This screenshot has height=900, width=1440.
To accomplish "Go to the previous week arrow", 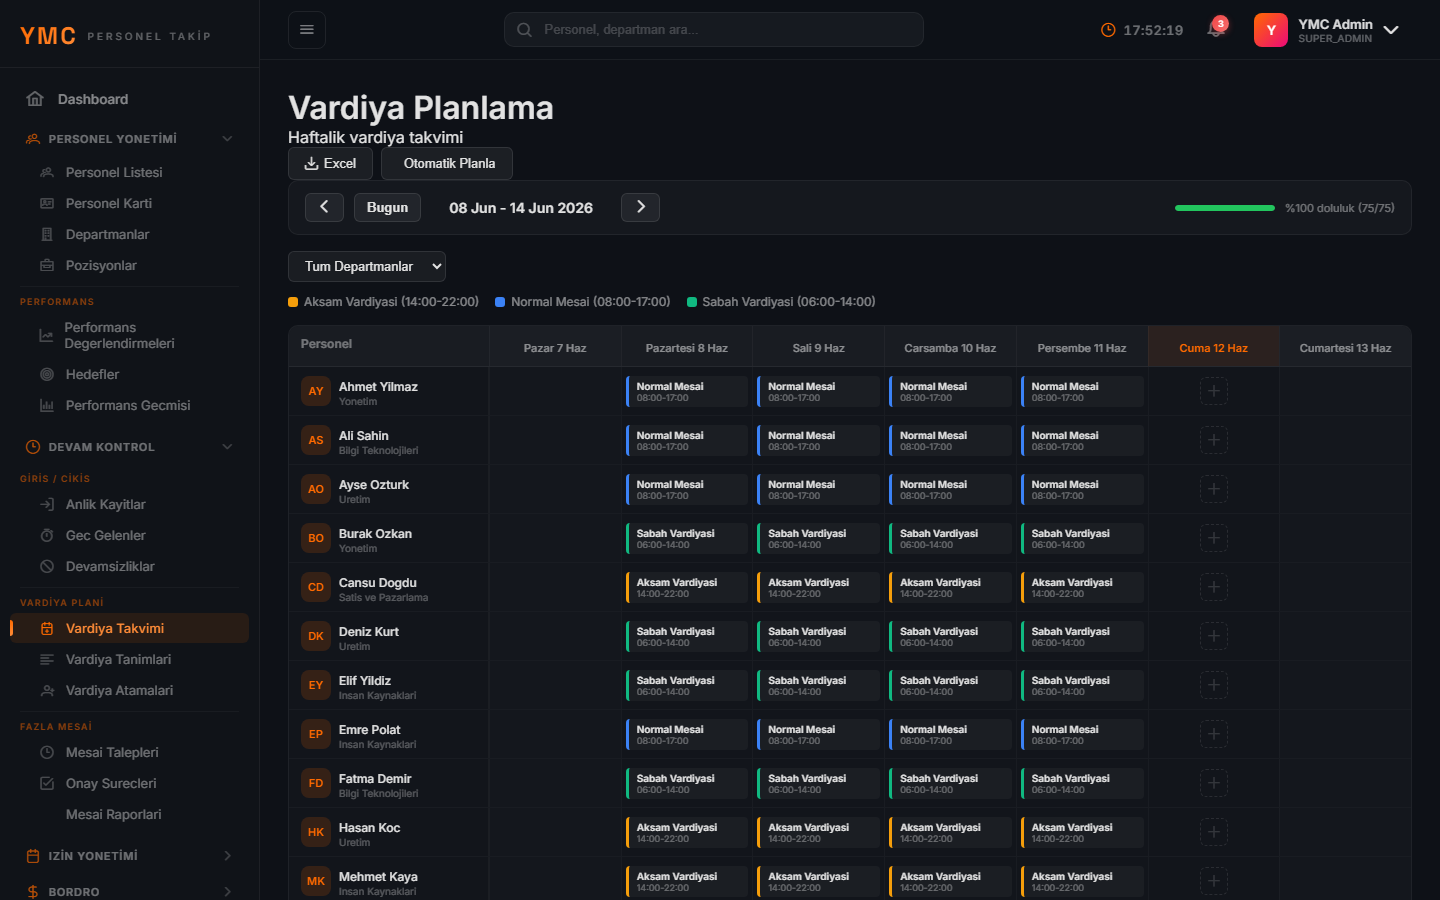I will [324, 207].
